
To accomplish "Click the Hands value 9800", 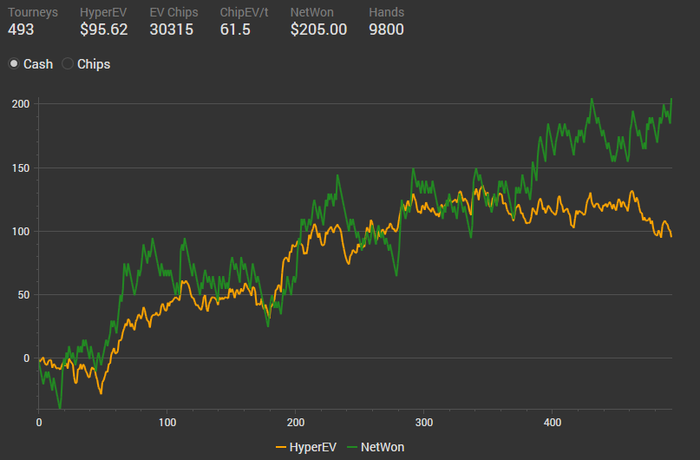I will coord(386,29).
